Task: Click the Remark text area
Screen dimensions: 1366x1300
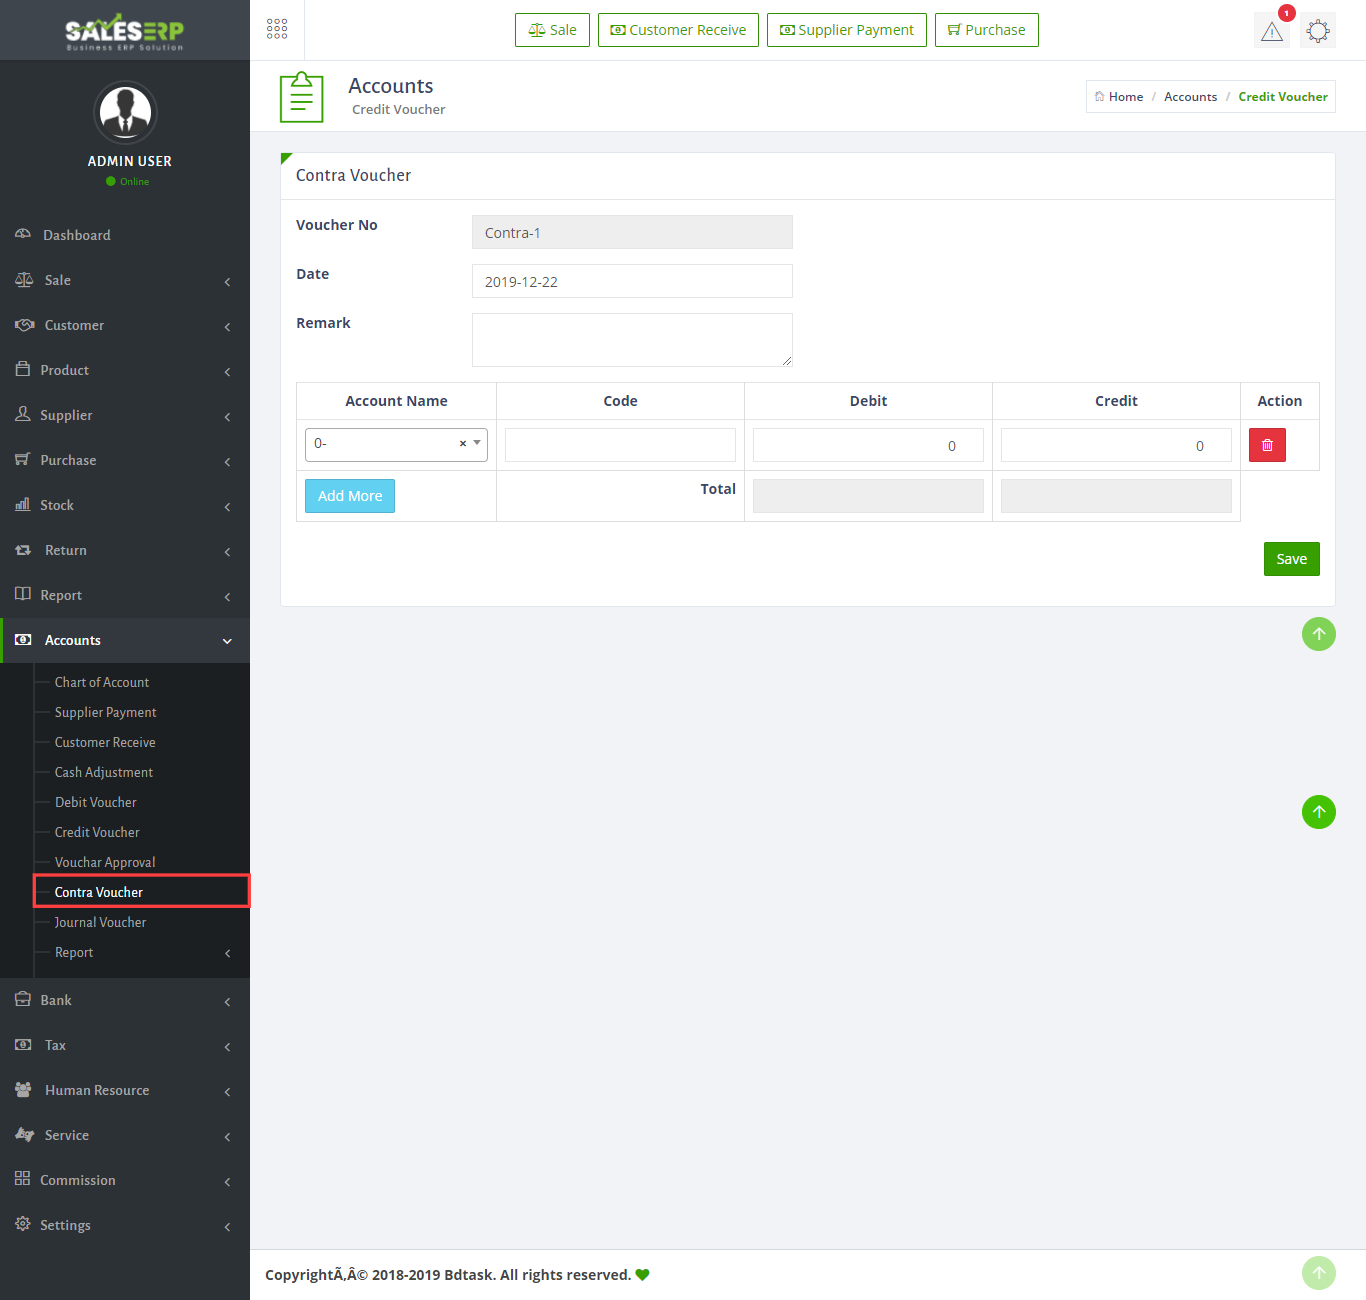Action: (632, 340)
